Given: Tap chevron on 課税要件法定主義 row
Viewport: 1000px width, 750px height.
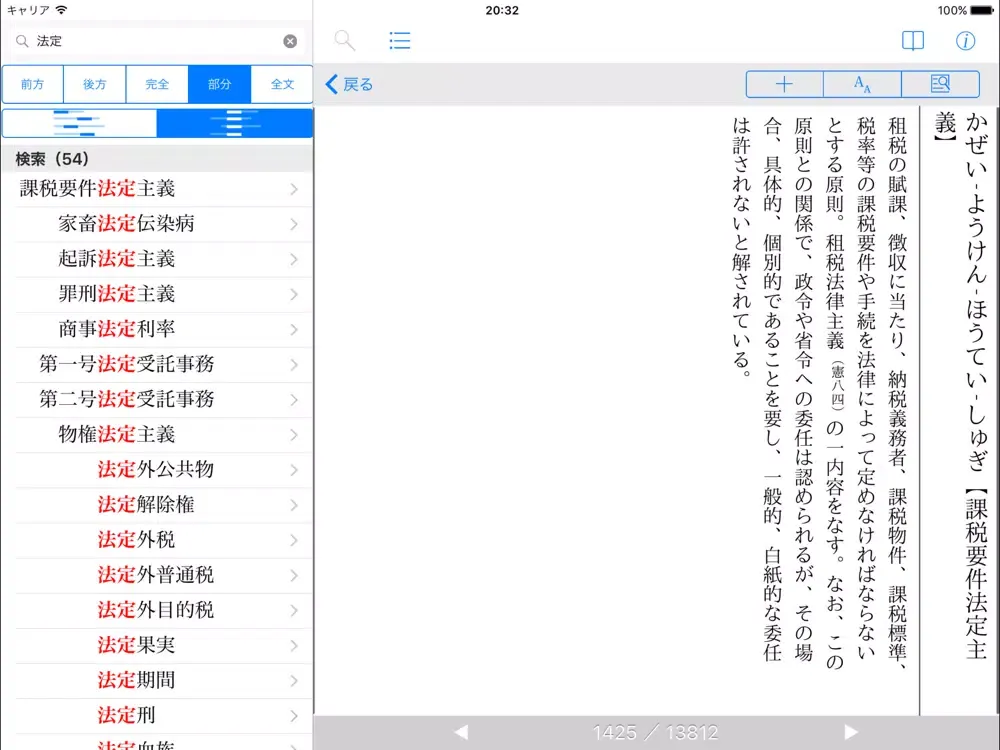Looking at the screenshot, I should [294, 189].
